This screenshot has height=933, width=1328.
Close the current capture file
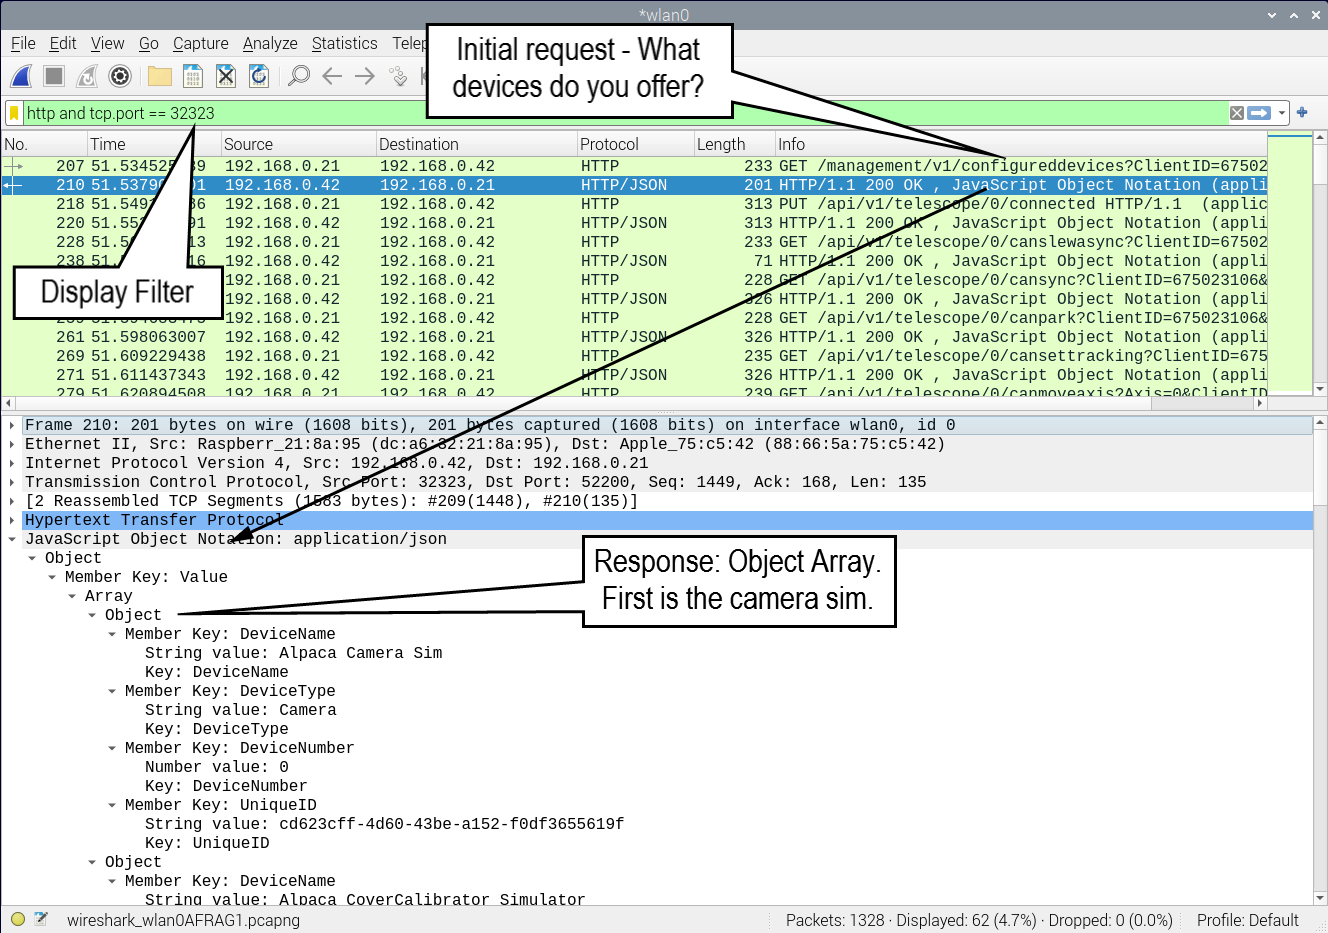click(225, 76)
